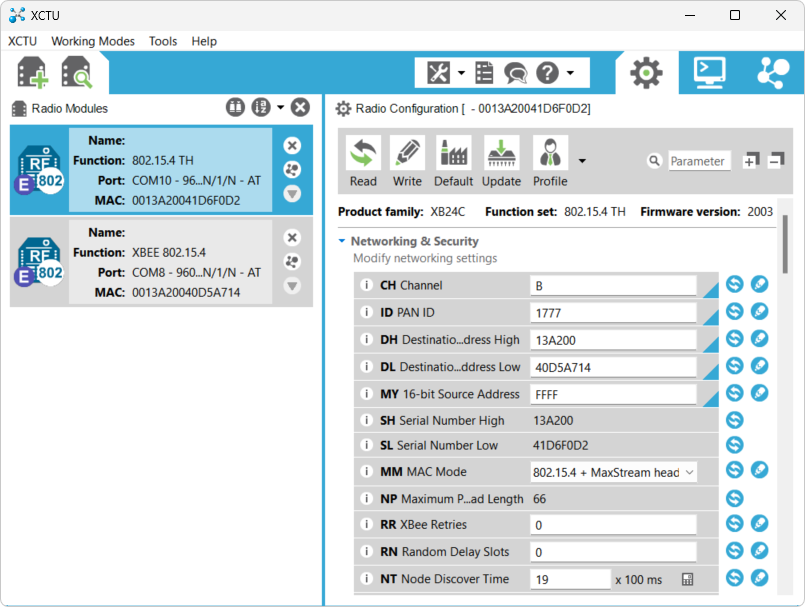Open sort options dropdown arrow

pyautogui.click(x=280, y=107)
